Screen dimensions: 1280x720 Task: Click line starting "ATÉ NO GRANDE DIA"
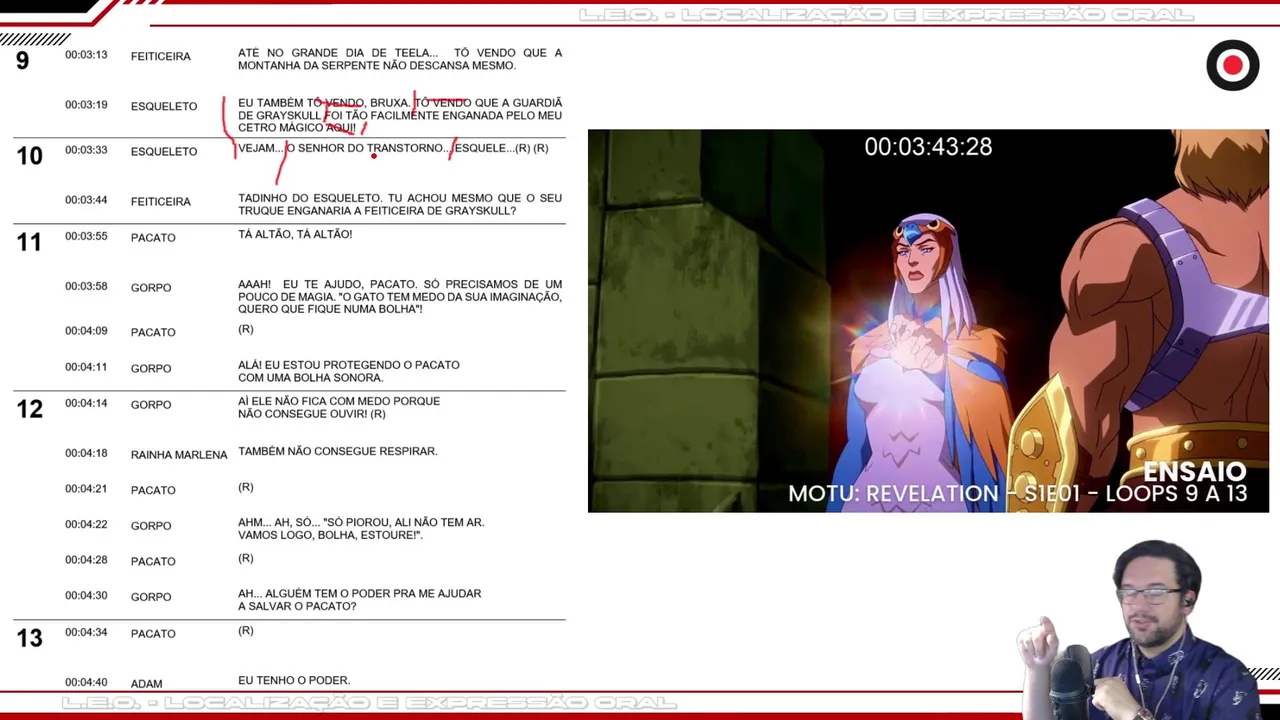click(400, 59)
